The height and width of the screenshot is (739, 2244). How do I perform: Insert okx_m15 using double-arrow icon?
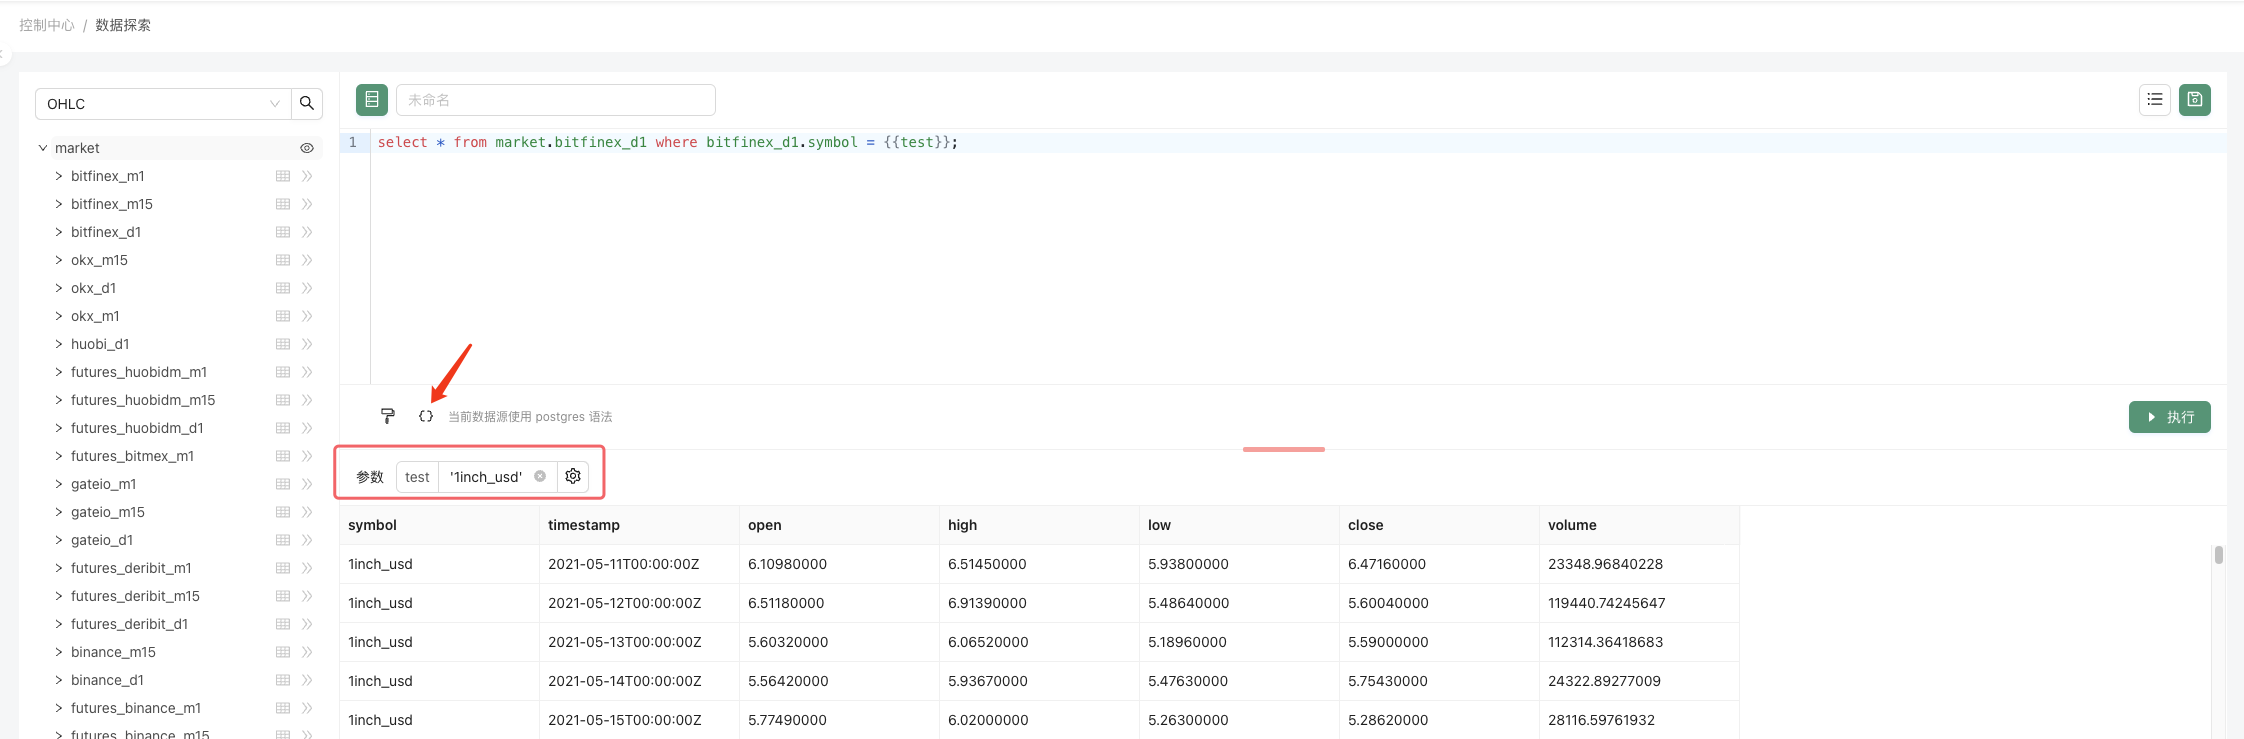[307, 260]
